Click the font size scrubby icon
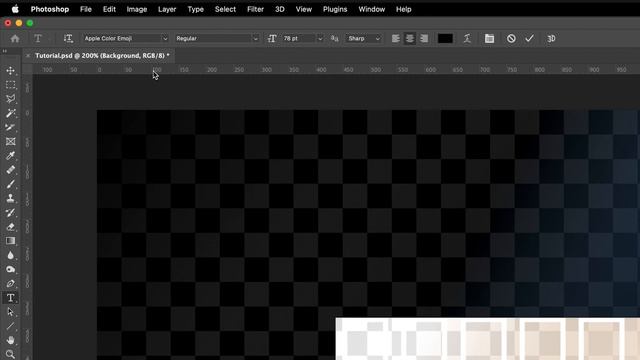 click(272, 38)
